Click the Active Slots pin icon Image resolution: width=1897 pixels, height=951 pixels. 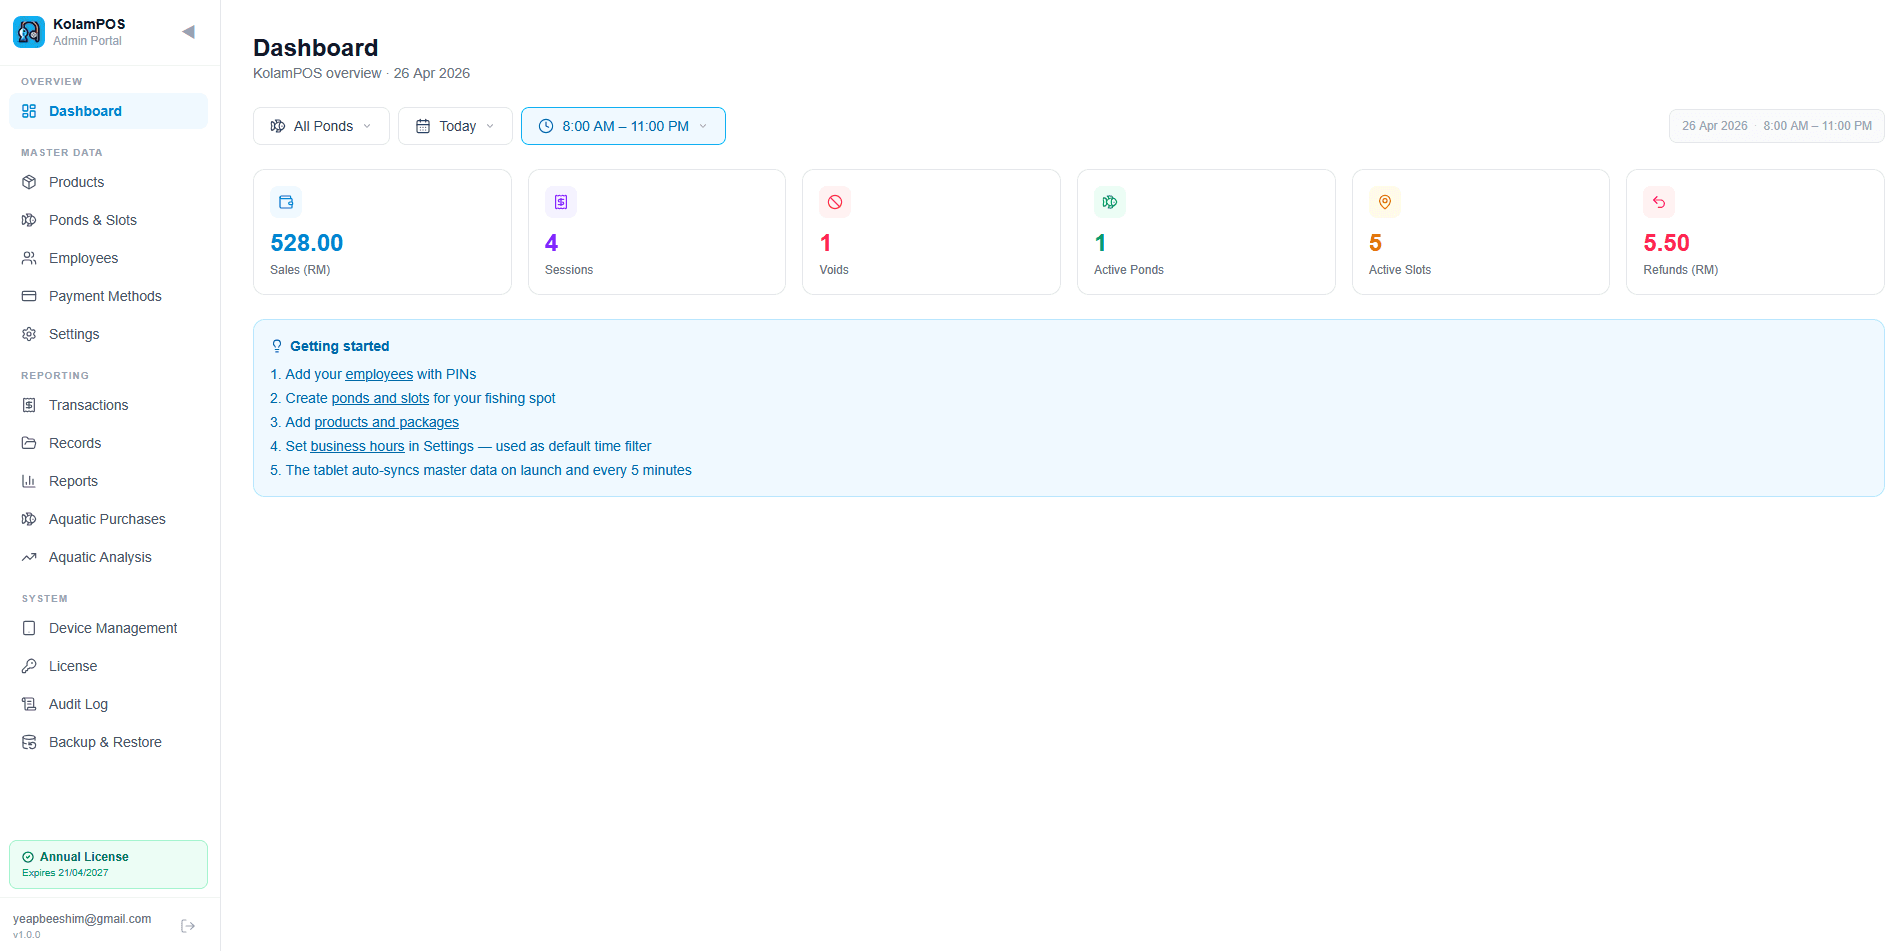pos(1385,202)
